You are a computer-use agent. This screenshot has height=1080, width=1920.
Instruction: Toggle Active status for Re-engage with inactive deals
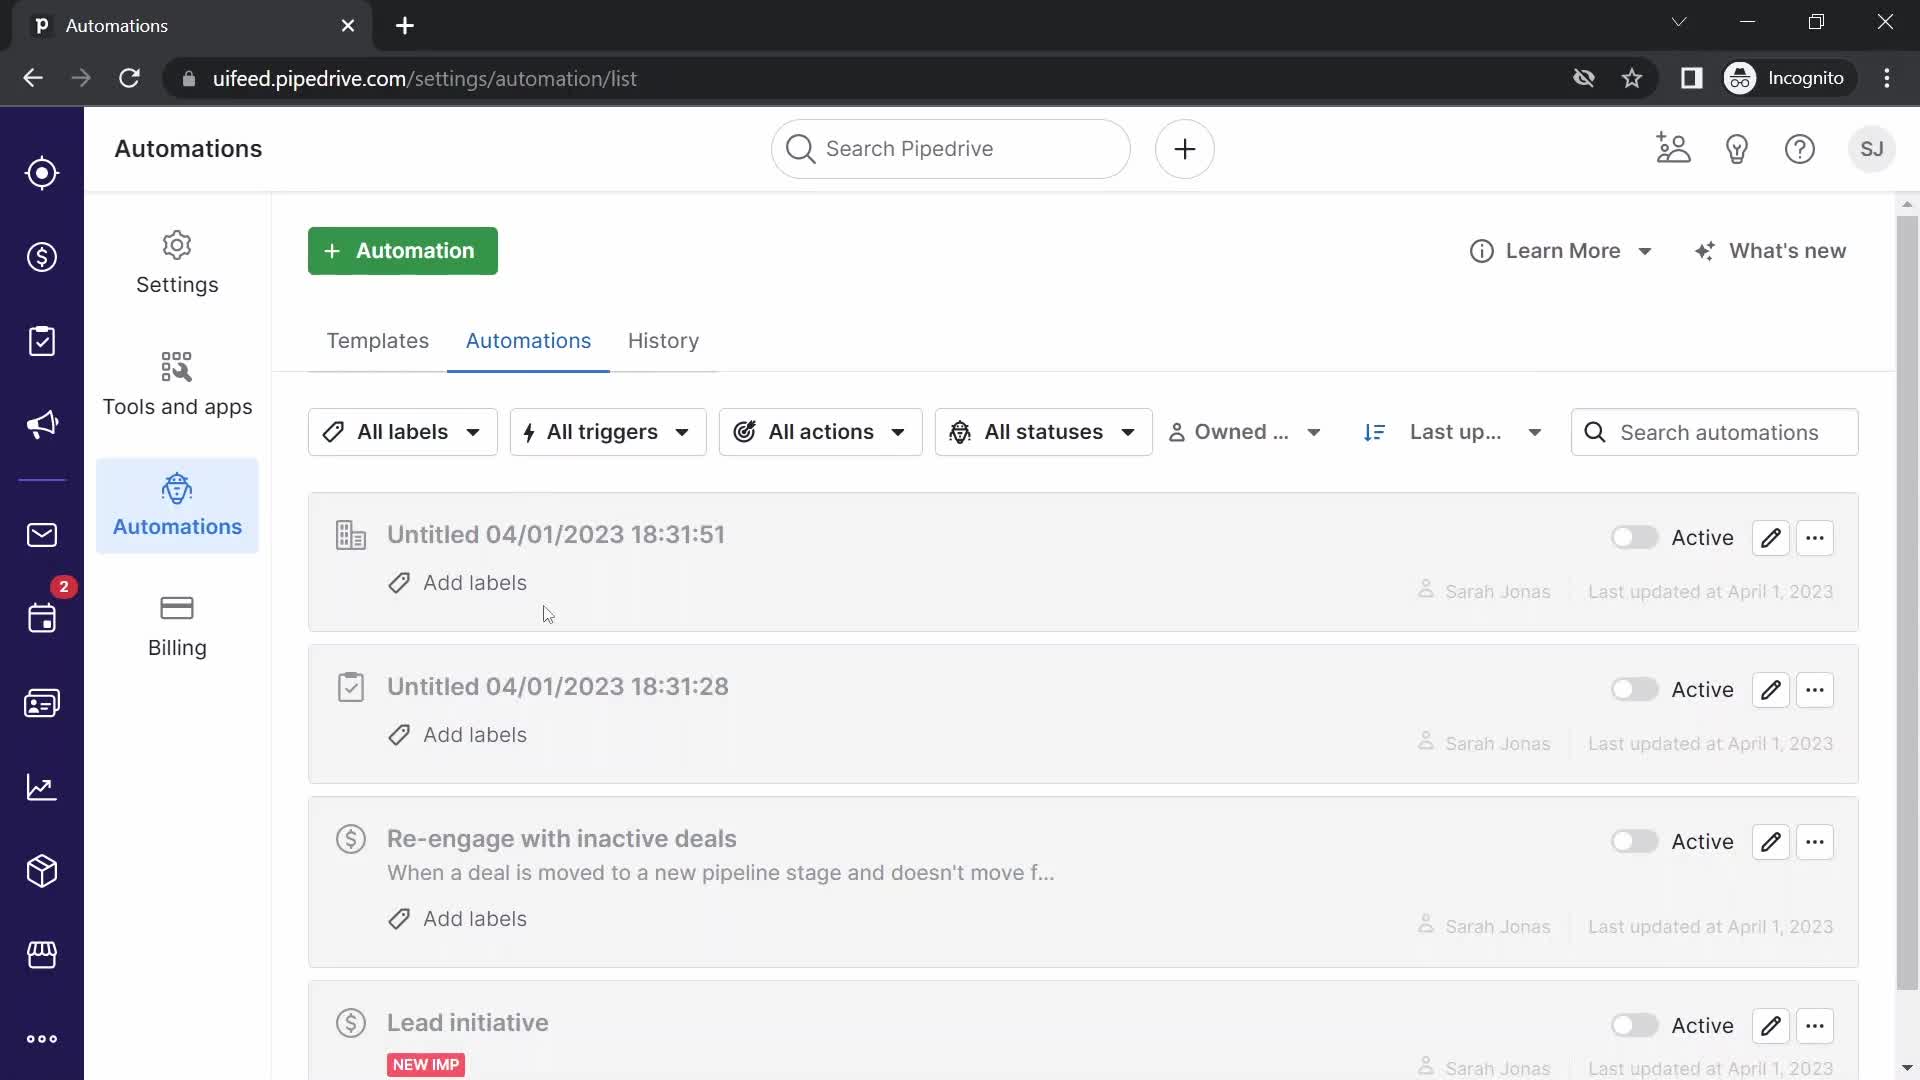click(1633, 841)
